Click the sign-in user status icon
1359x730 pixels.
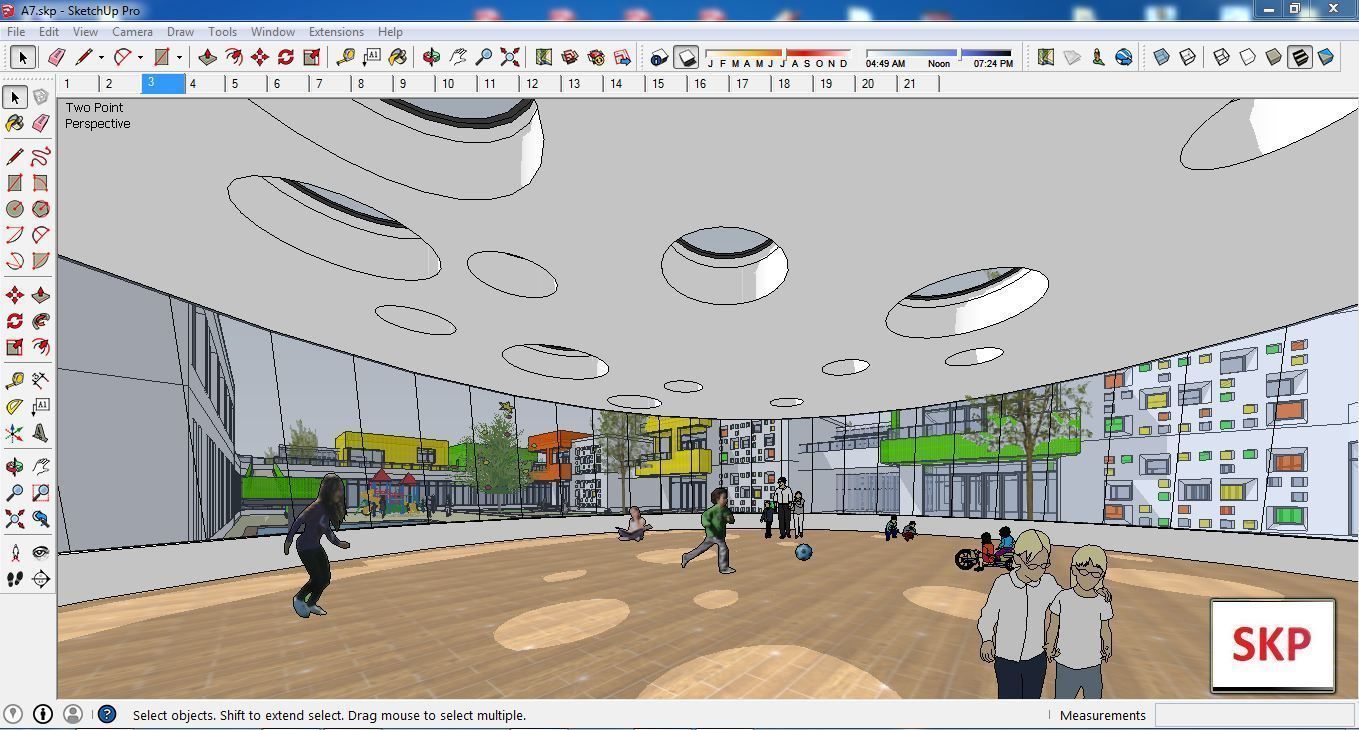pyautogui.click(x=73, y=714)
